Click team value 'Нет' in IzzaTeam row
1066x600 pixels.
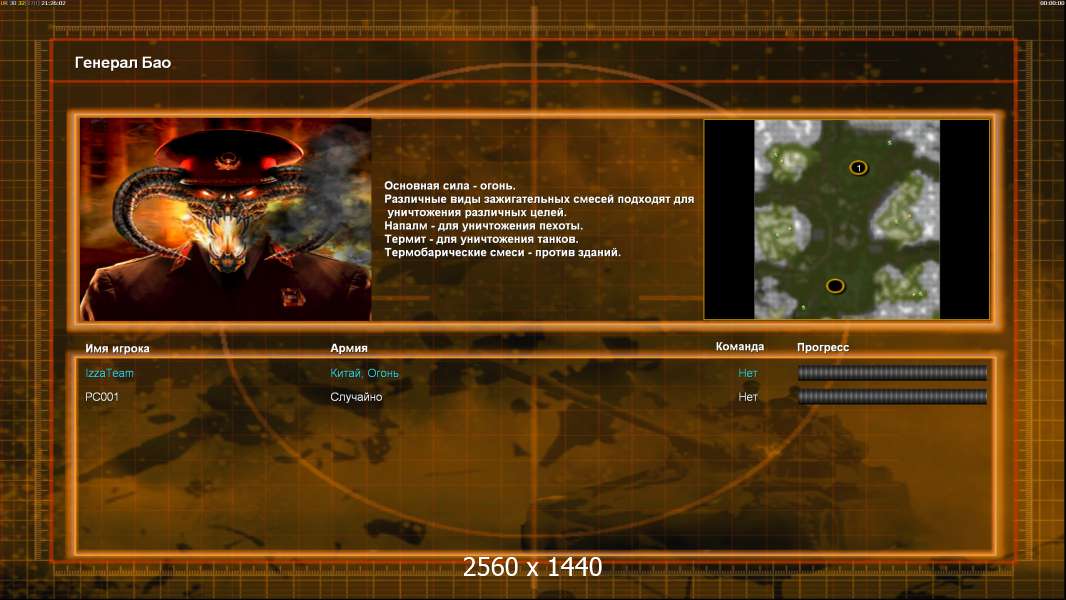pos(748,373)
